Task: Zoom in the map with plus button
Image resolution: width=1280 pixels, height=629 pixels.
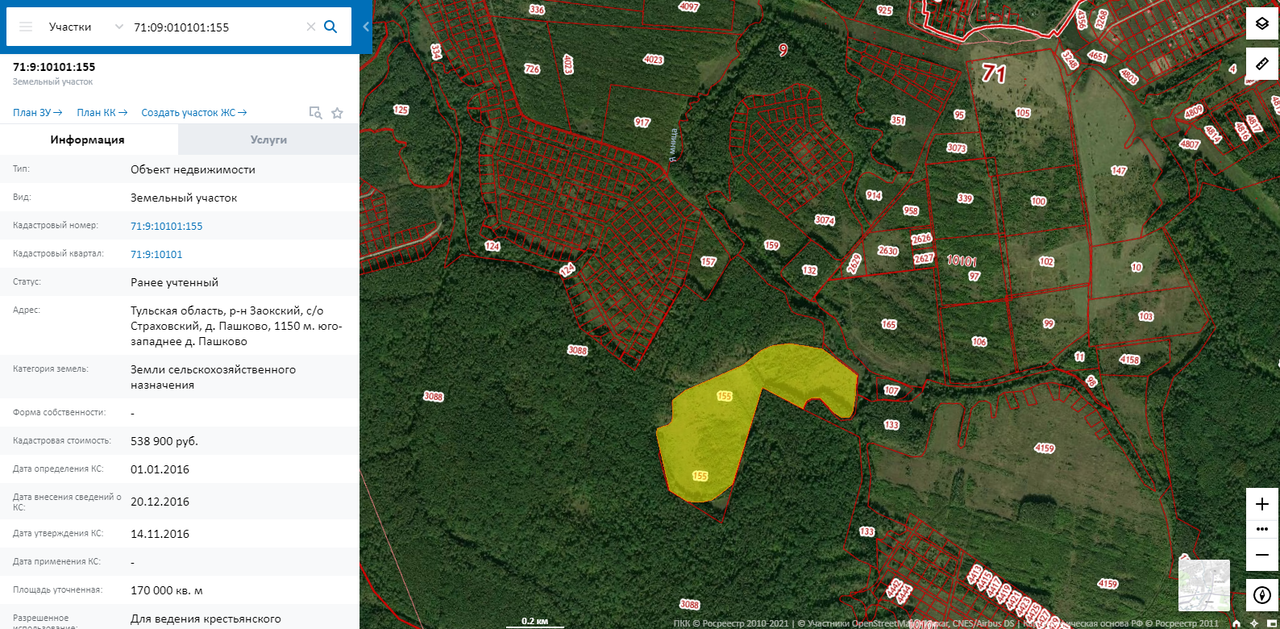Action: point(1262,503)
